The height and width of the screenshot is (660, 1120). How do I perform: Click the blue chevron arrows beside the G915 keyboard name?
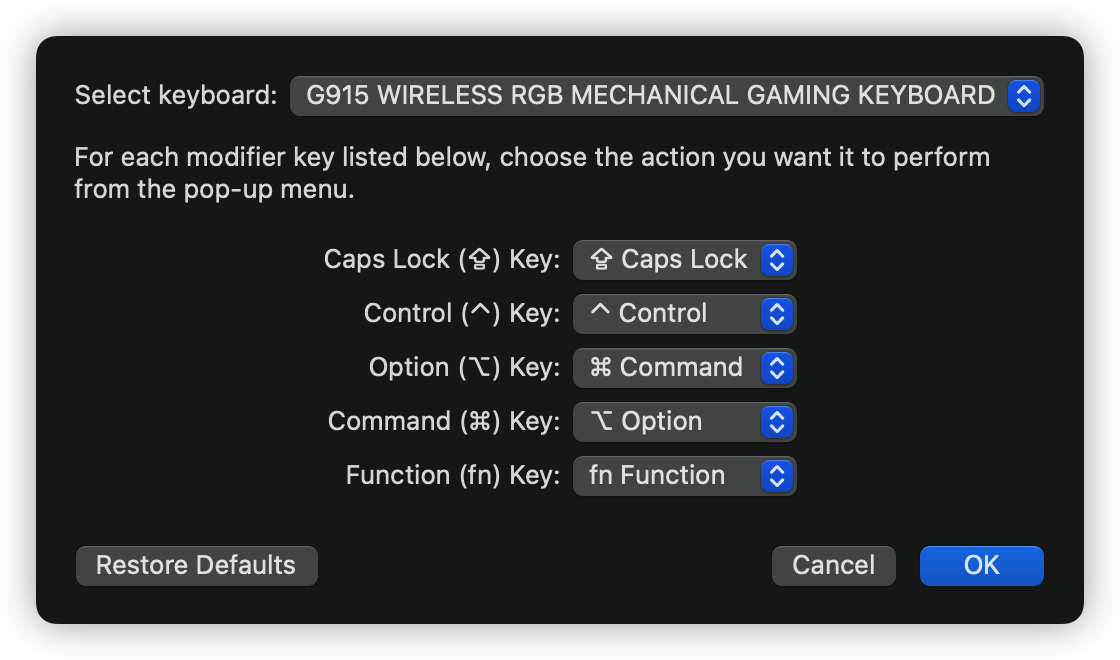[1022, 96]
